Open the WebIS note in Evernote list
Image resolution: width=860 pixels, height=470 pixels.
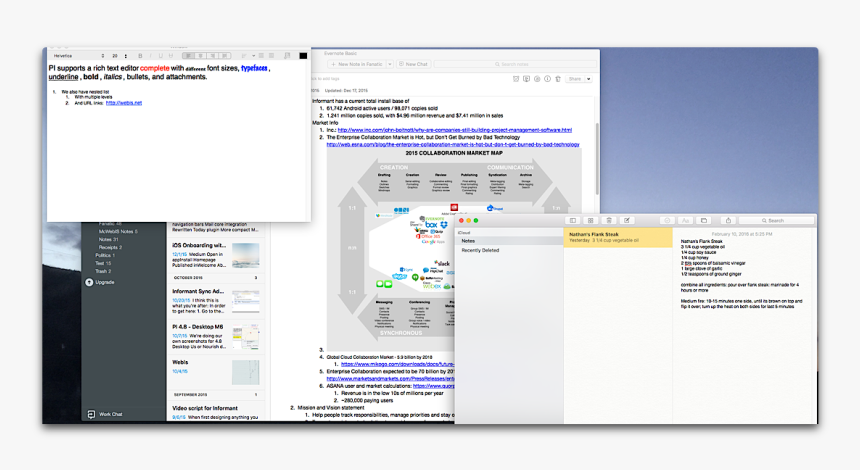216,372
